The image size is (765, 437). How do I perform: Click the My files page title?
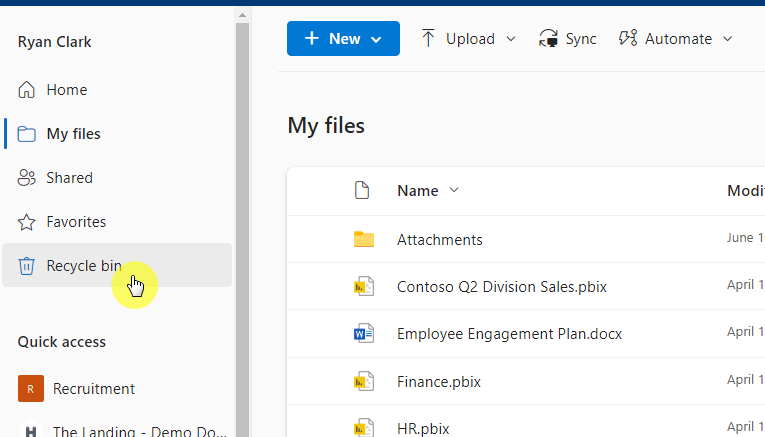326,126
